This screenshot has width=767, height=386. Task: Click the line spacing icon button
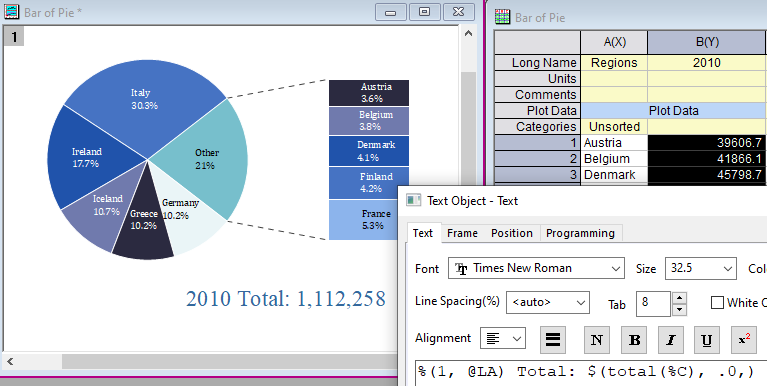point(553,340)
